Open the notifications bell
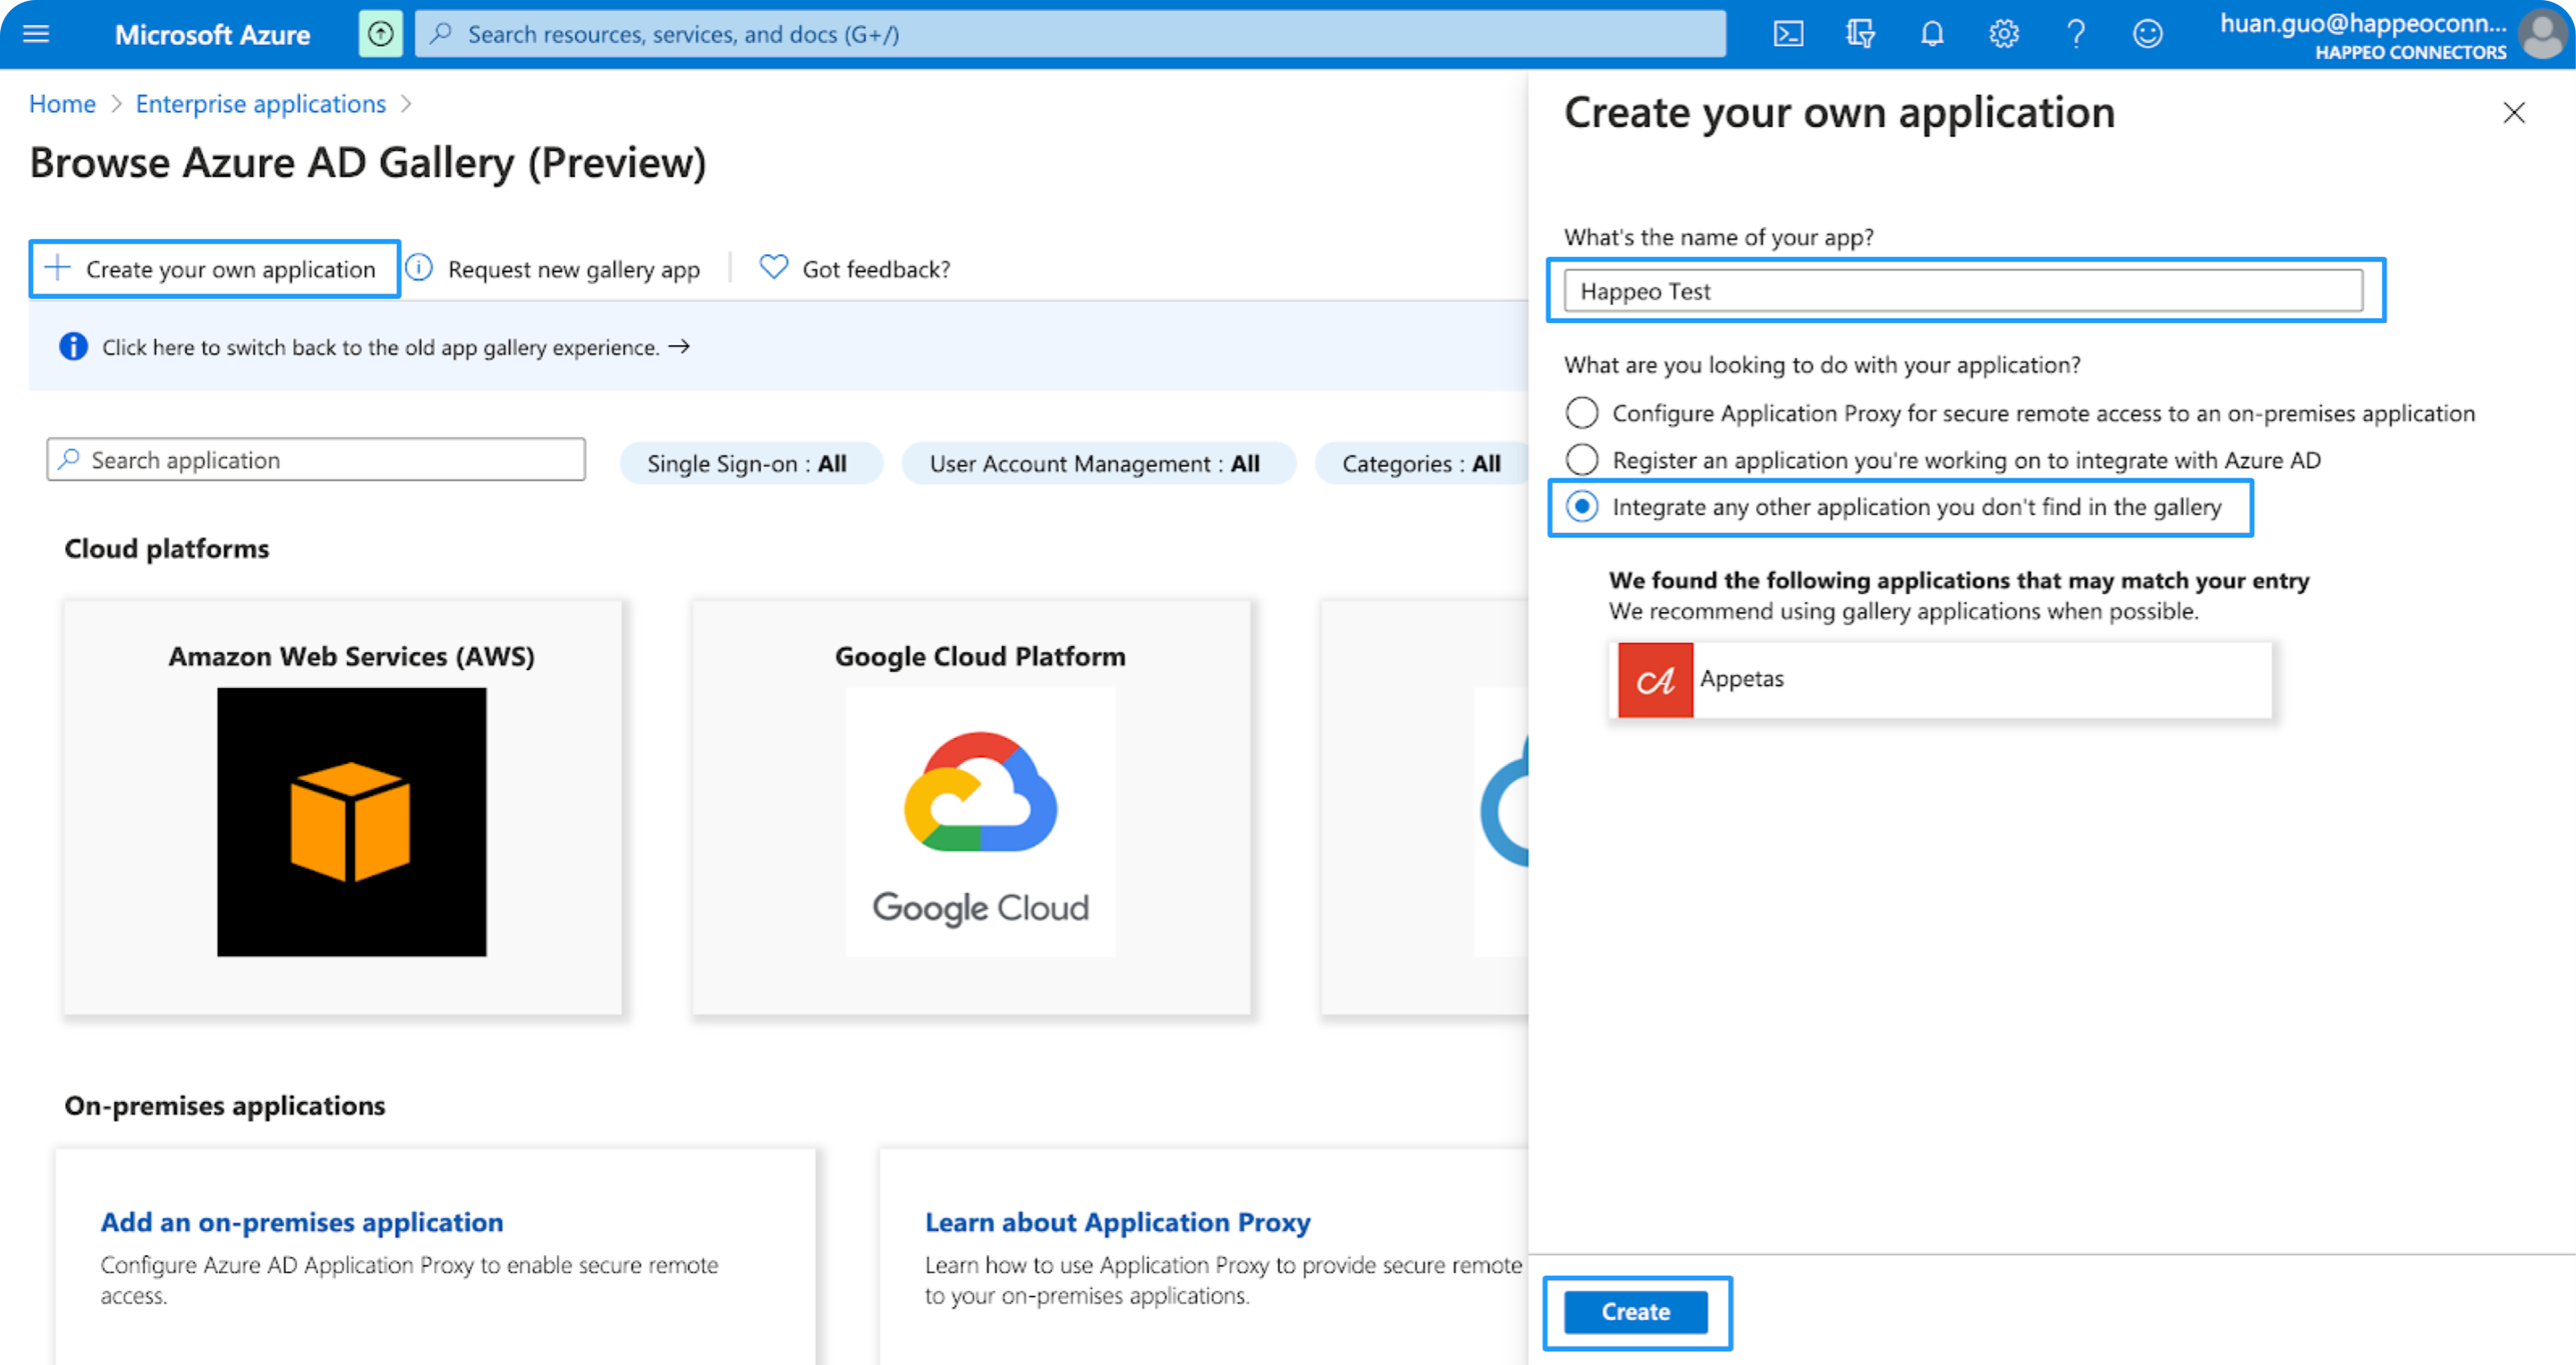2576x1365 pixels. click(x=1932, y=34)
